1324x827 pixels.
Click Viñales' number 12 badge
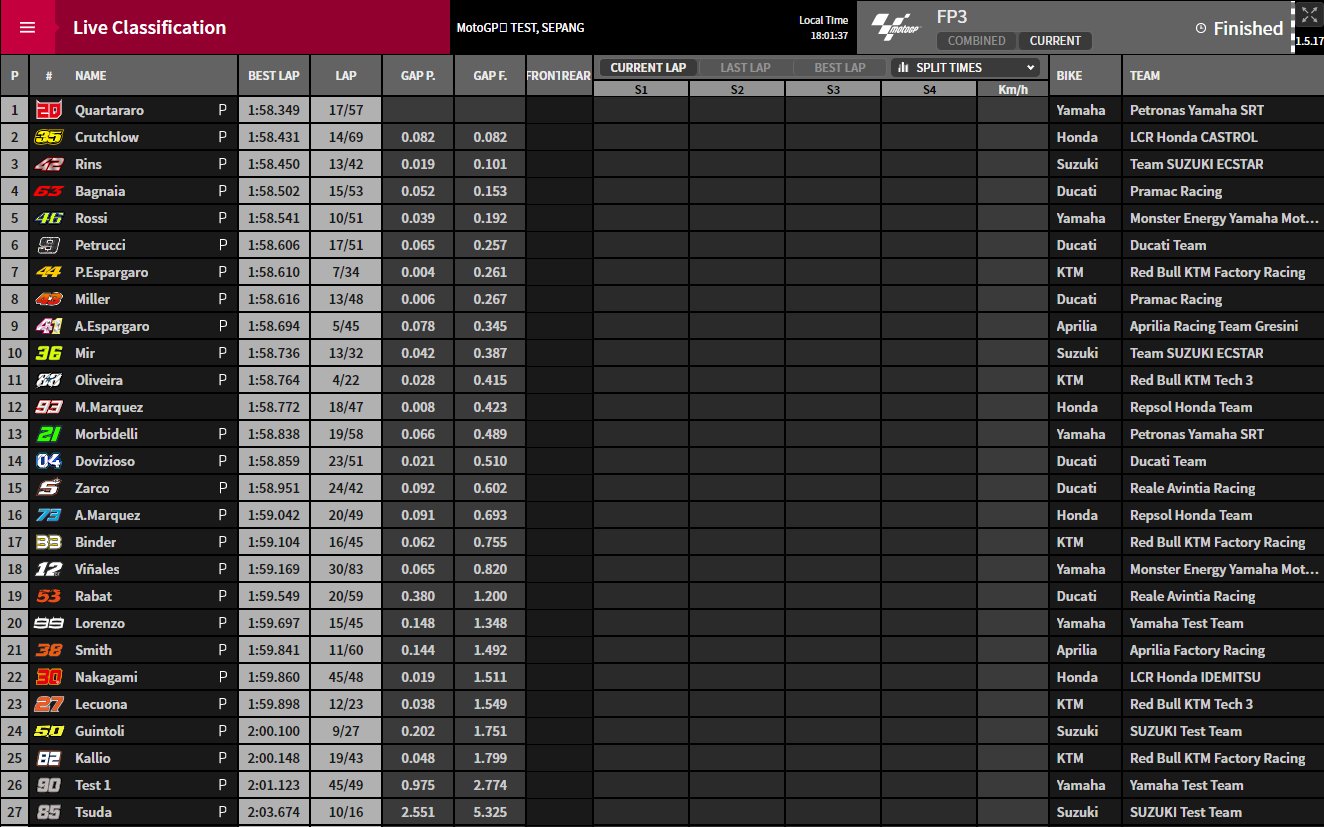(48, 569)
